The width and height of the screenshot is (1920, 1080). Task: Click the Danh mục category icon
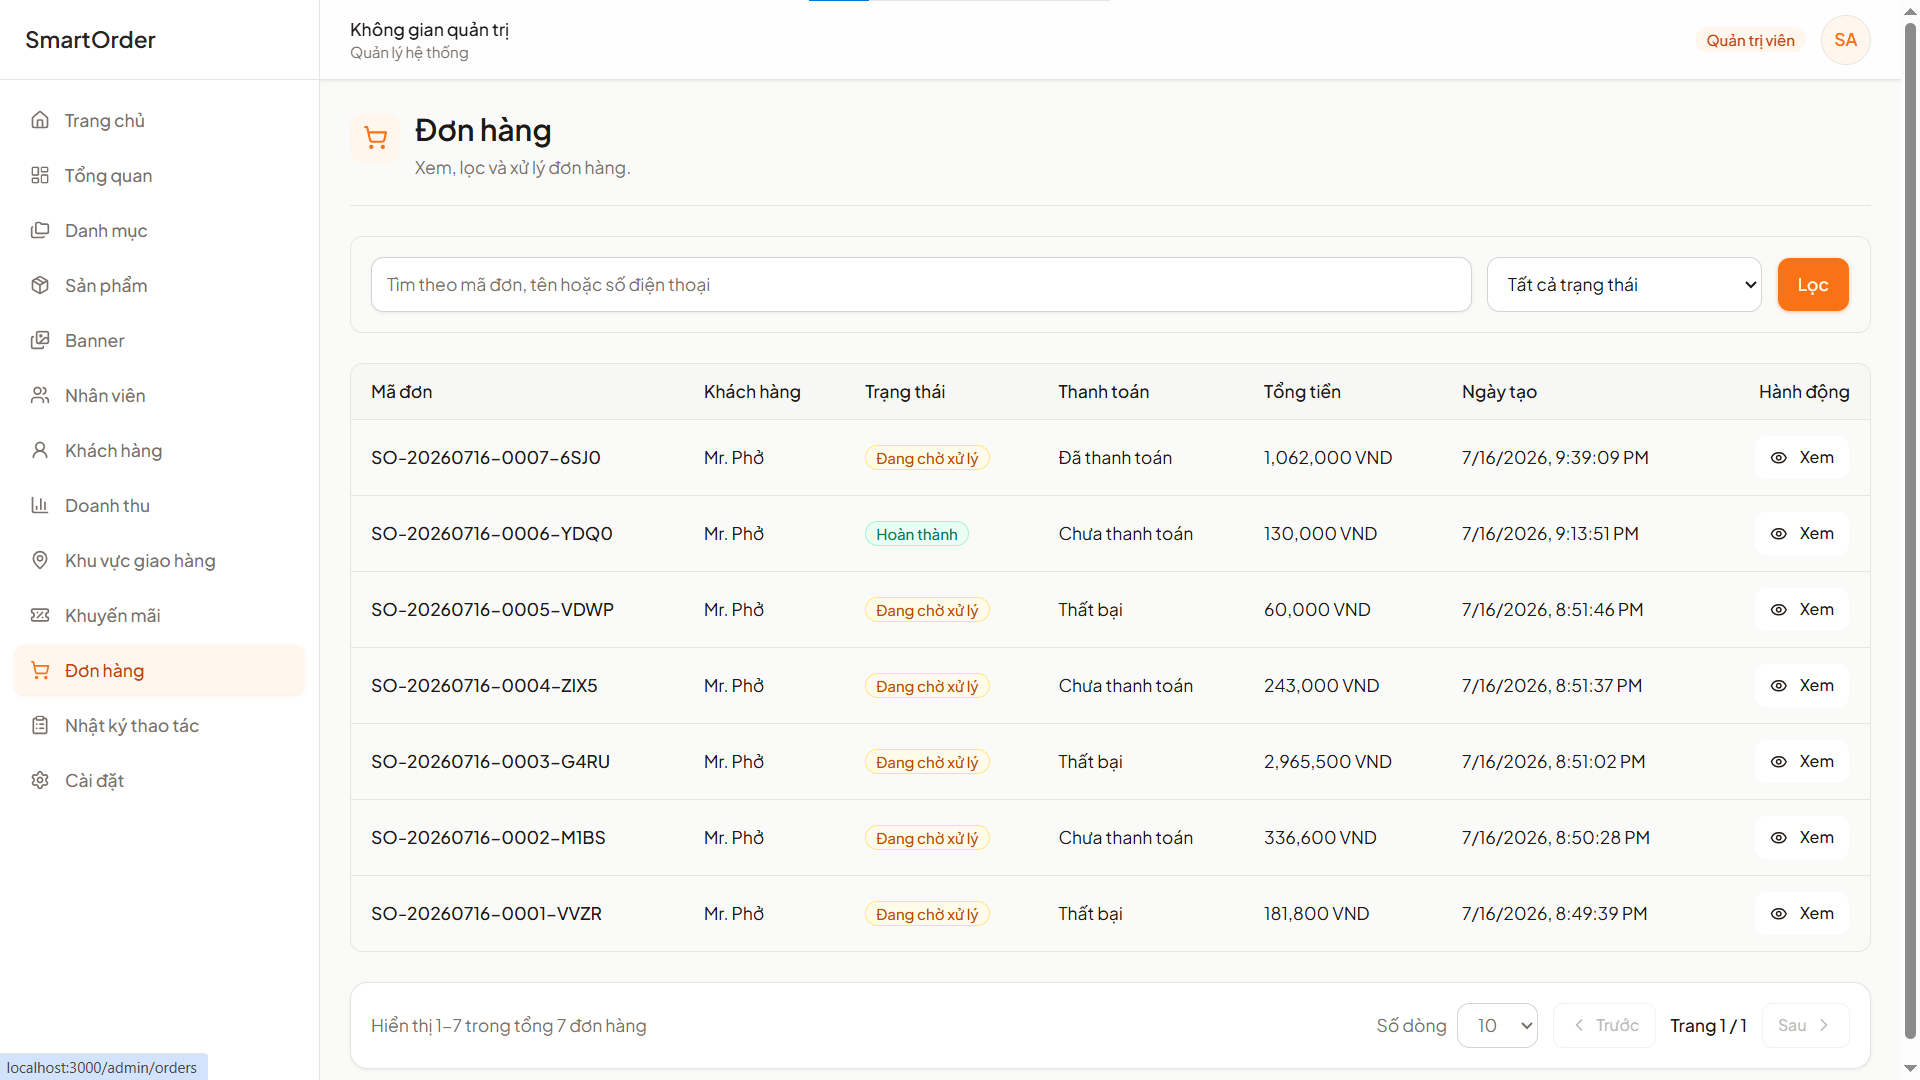pyautogui.click(x=40, y=230)
